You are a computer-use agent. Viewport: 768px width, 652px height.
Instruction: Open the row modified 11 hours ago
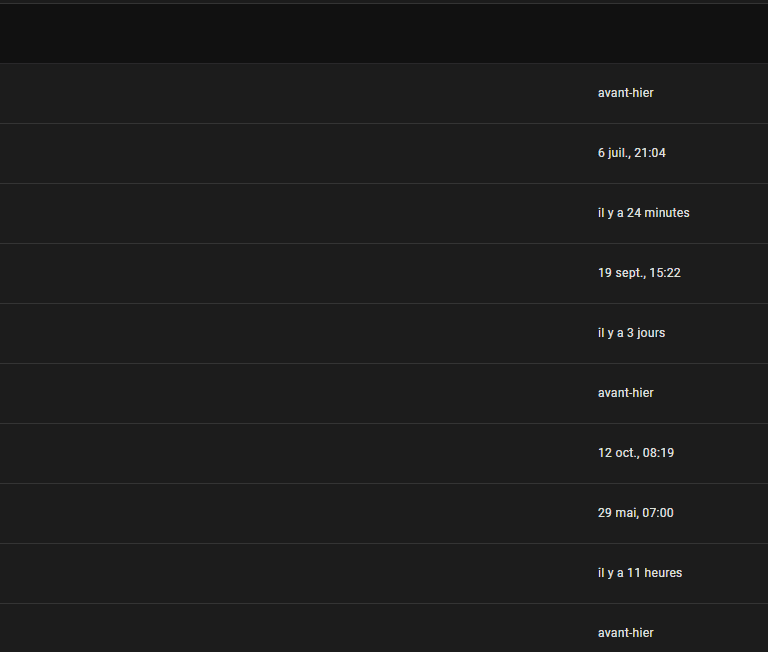coord(300,573)
